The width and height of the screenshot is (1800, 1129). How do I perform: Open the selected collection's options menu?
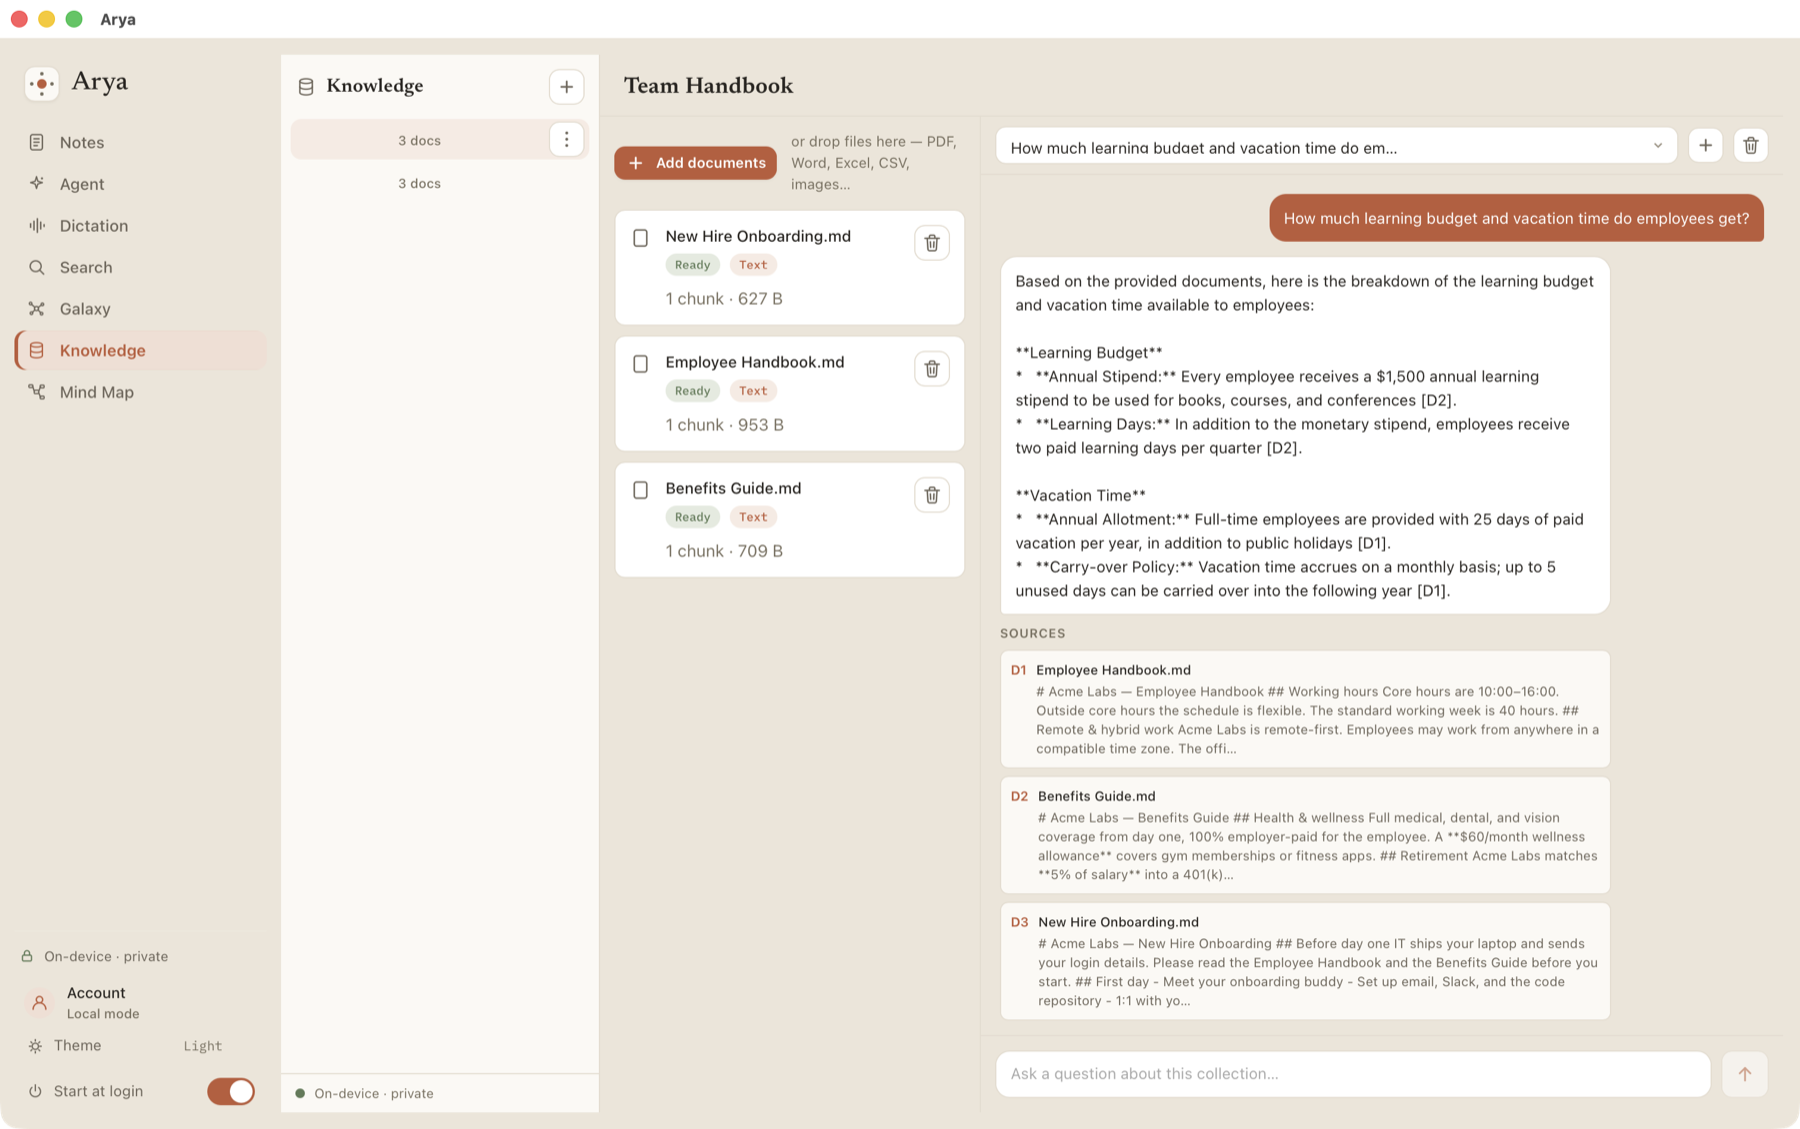click(567, 140)
